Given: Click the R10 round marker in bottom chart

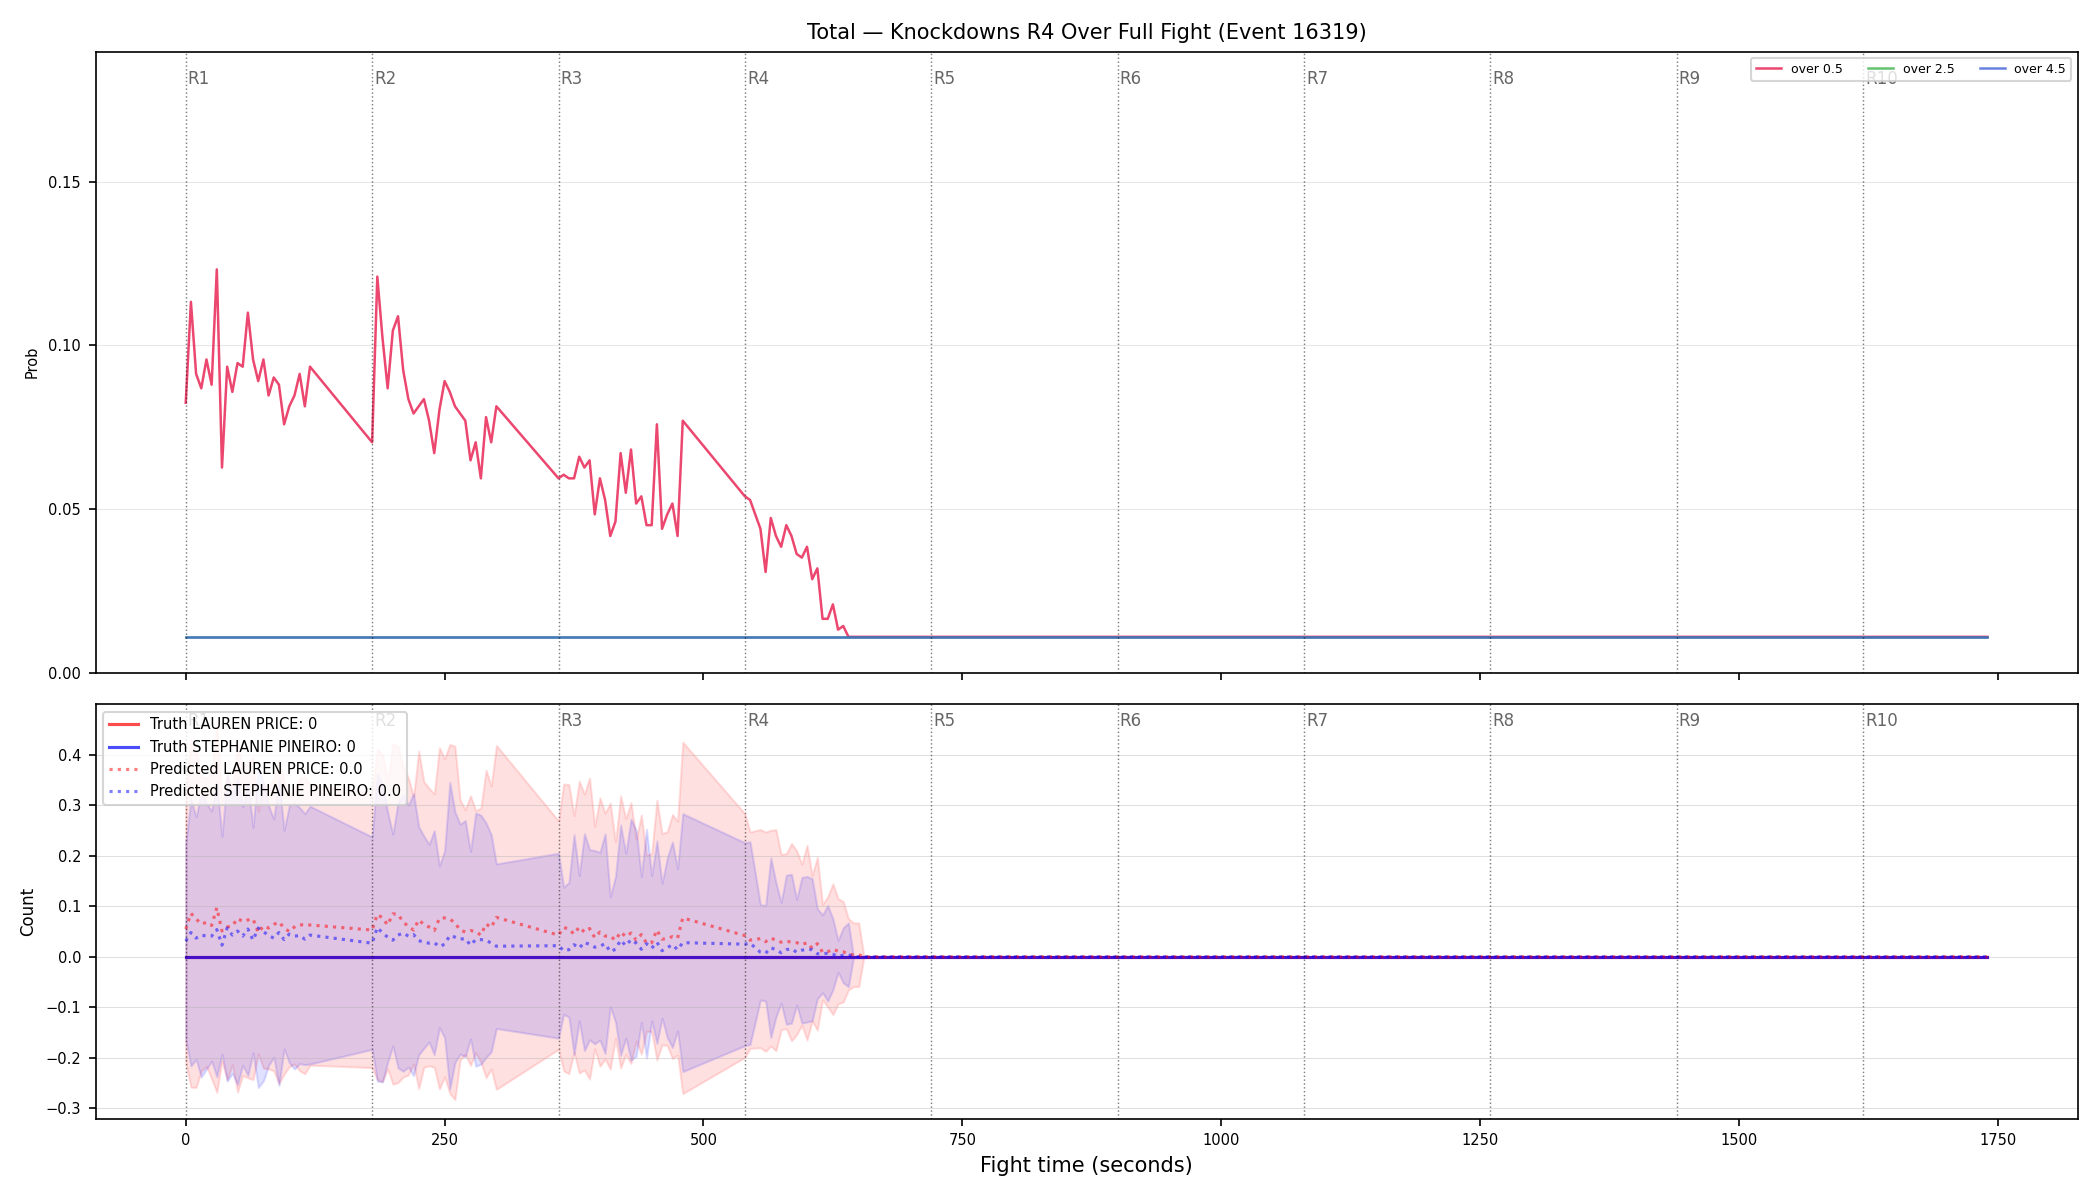Looking at the screenshot, I should click(1881, 720).
